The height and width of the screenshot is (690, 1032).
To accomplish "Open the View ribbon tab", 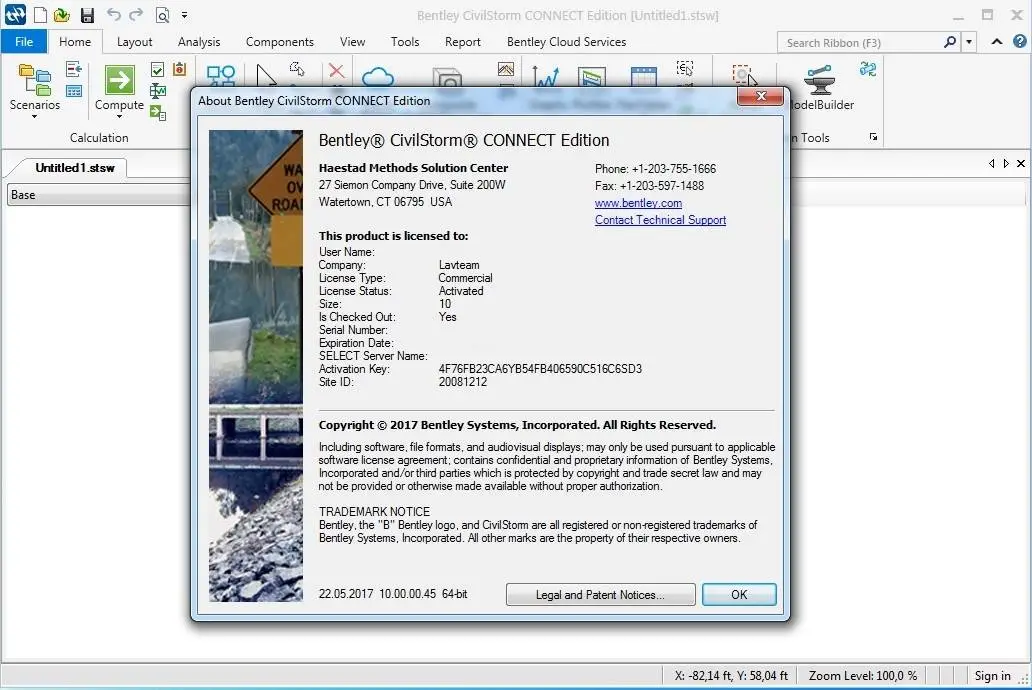I will coord(352,41).
